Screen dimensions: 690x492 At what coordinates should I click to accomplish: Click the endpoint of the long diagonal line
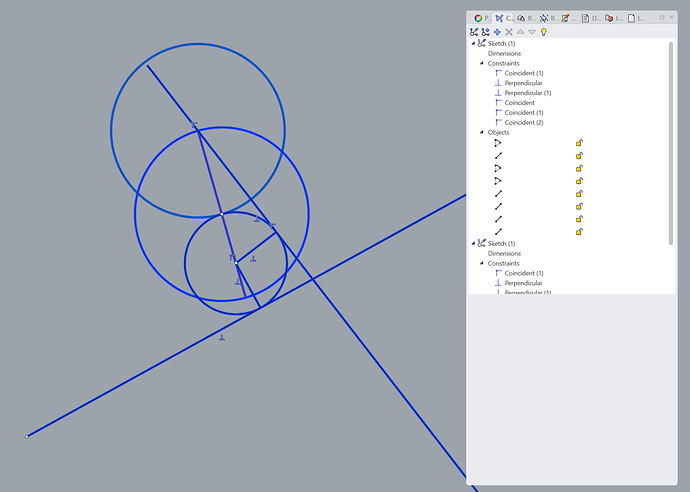(x=27, y=437)
